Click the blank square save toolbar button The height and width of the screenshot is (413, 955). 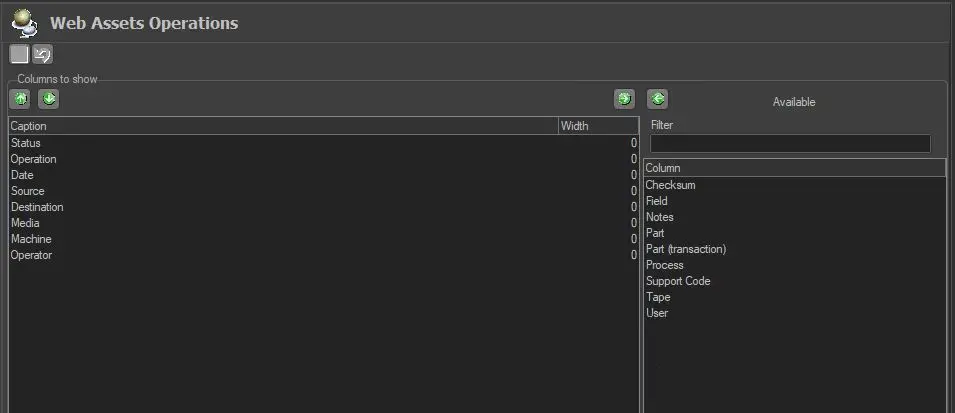19,55
